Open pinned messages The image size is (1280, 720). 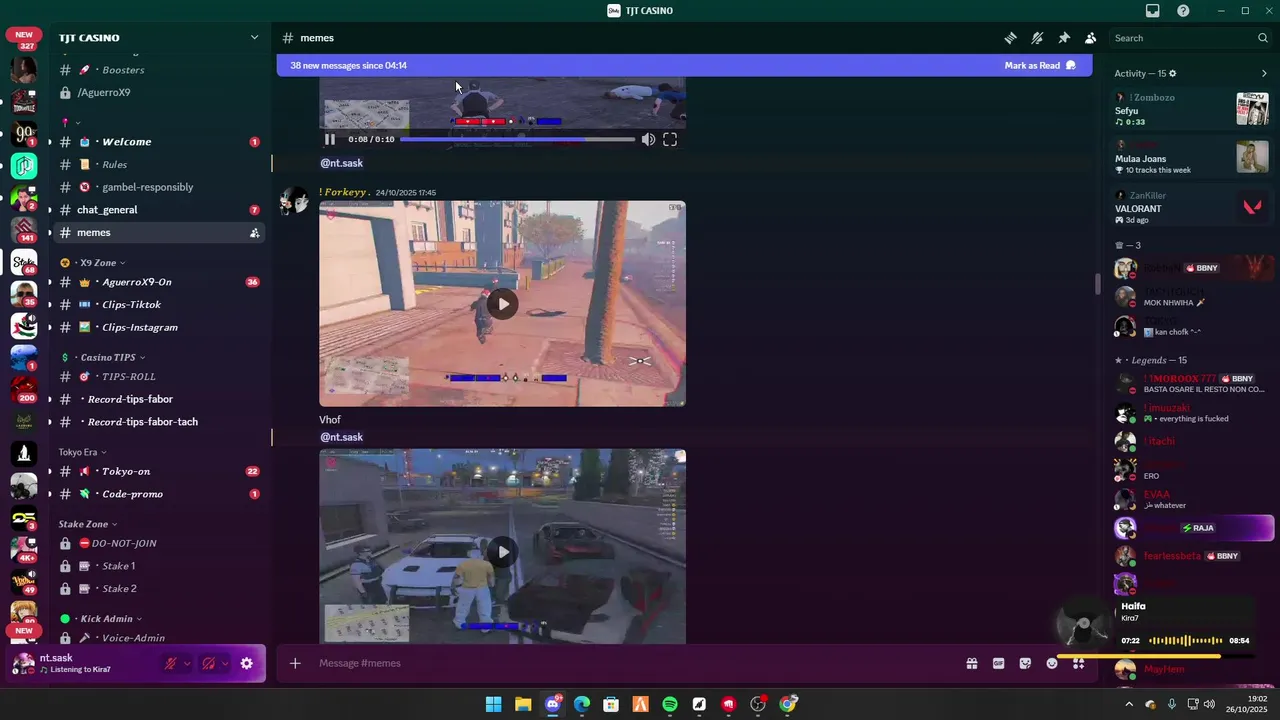click(x=1064, y=38)
